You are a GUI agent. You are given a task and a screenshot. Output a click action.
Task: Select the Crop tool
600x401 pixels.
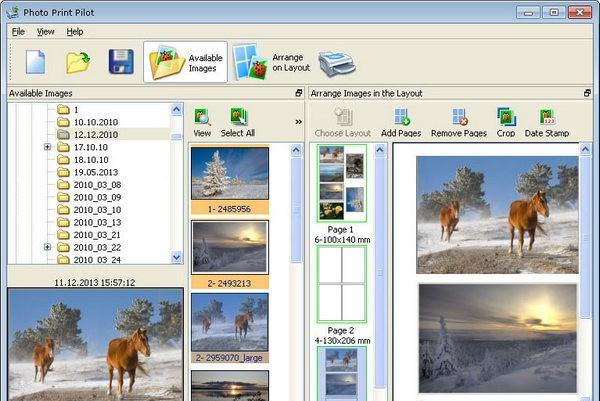[x=506, y=122]
